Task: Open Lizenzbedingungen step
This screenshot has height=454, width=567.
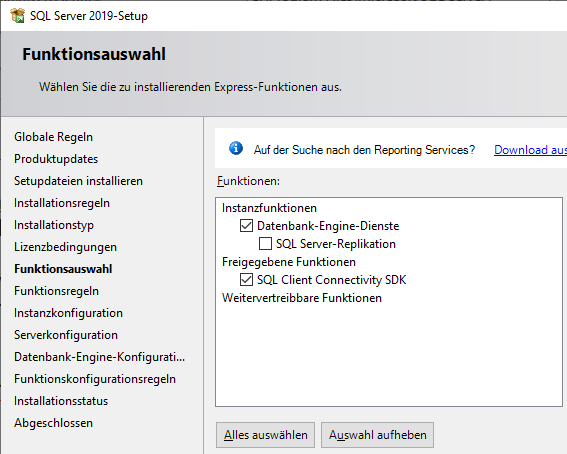Action: [65, 247]
